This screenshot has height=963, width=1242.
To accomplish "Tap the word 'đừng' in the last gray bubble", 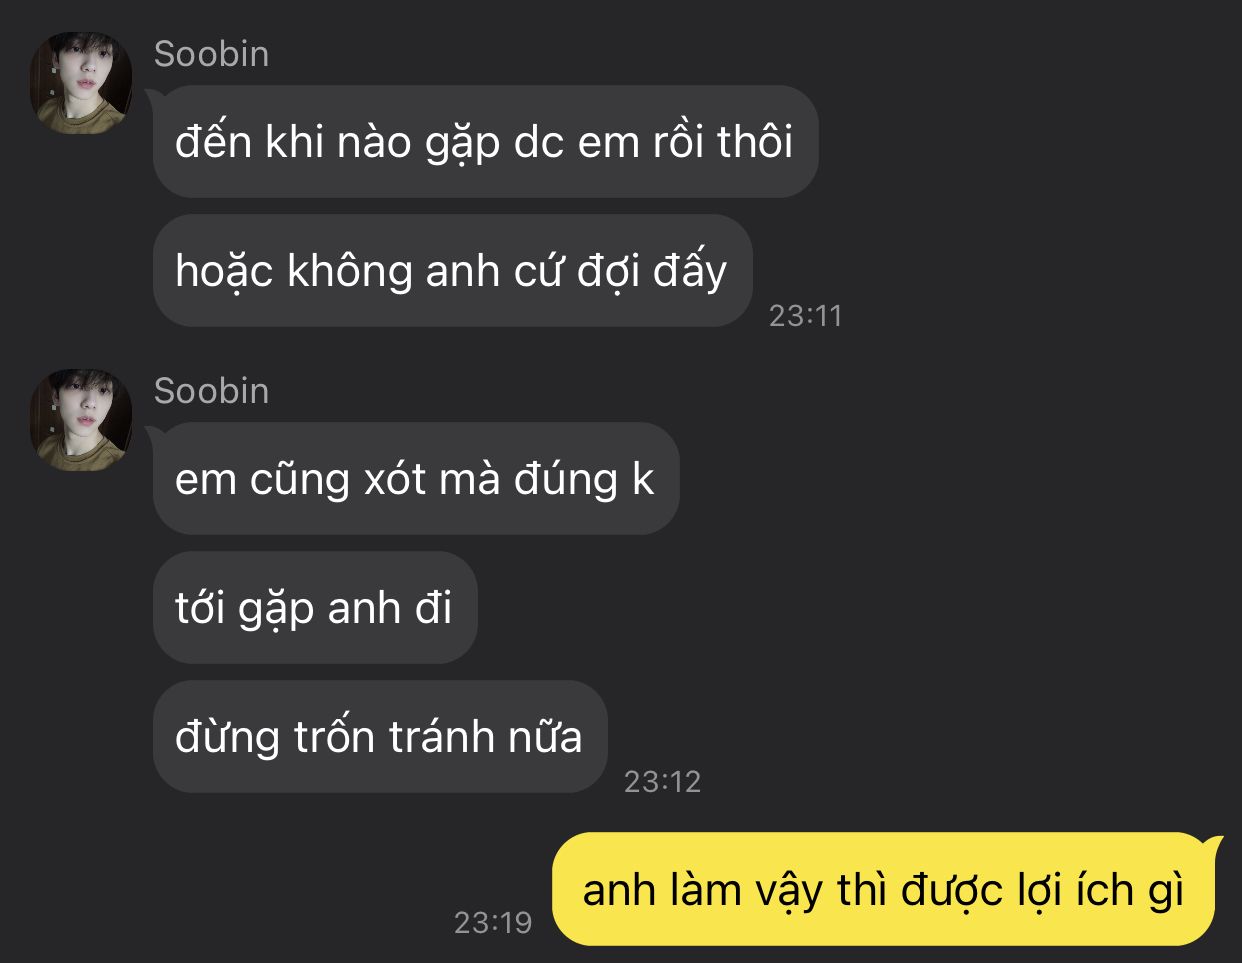I will 227,738.
